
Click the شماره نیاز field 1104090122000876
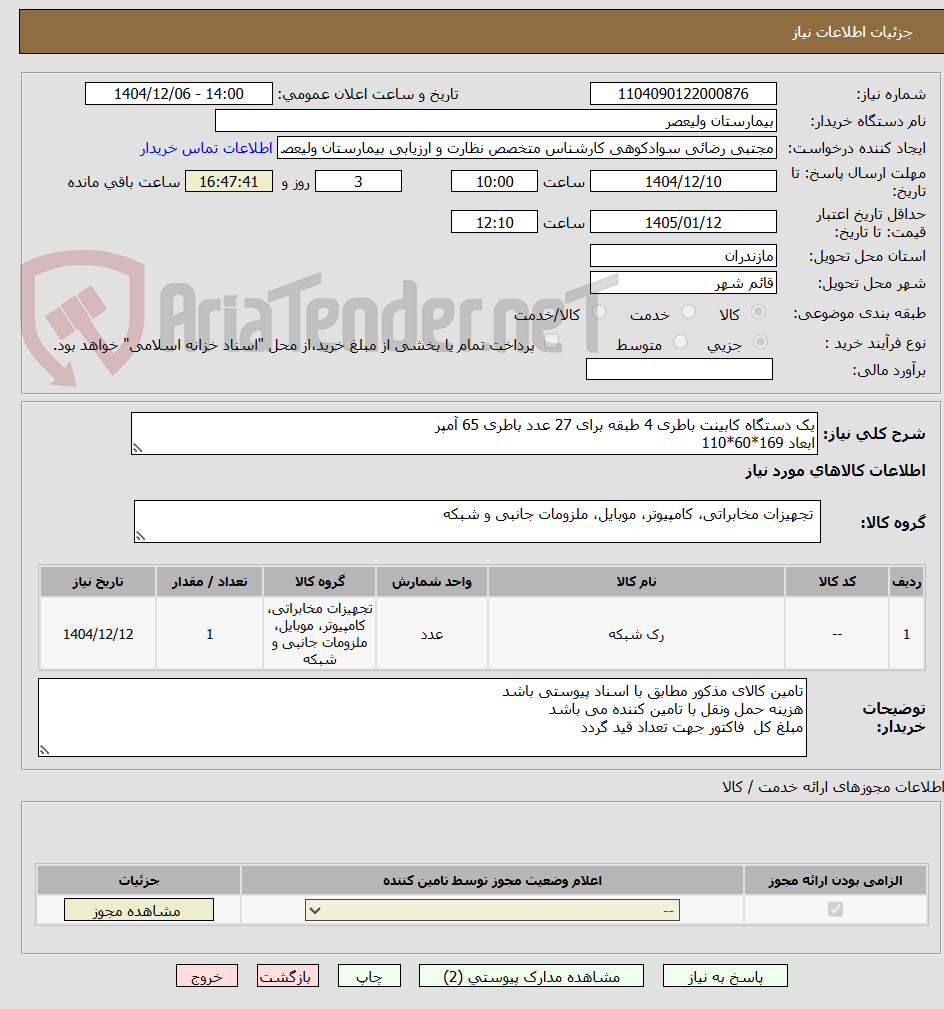point(683,94)
